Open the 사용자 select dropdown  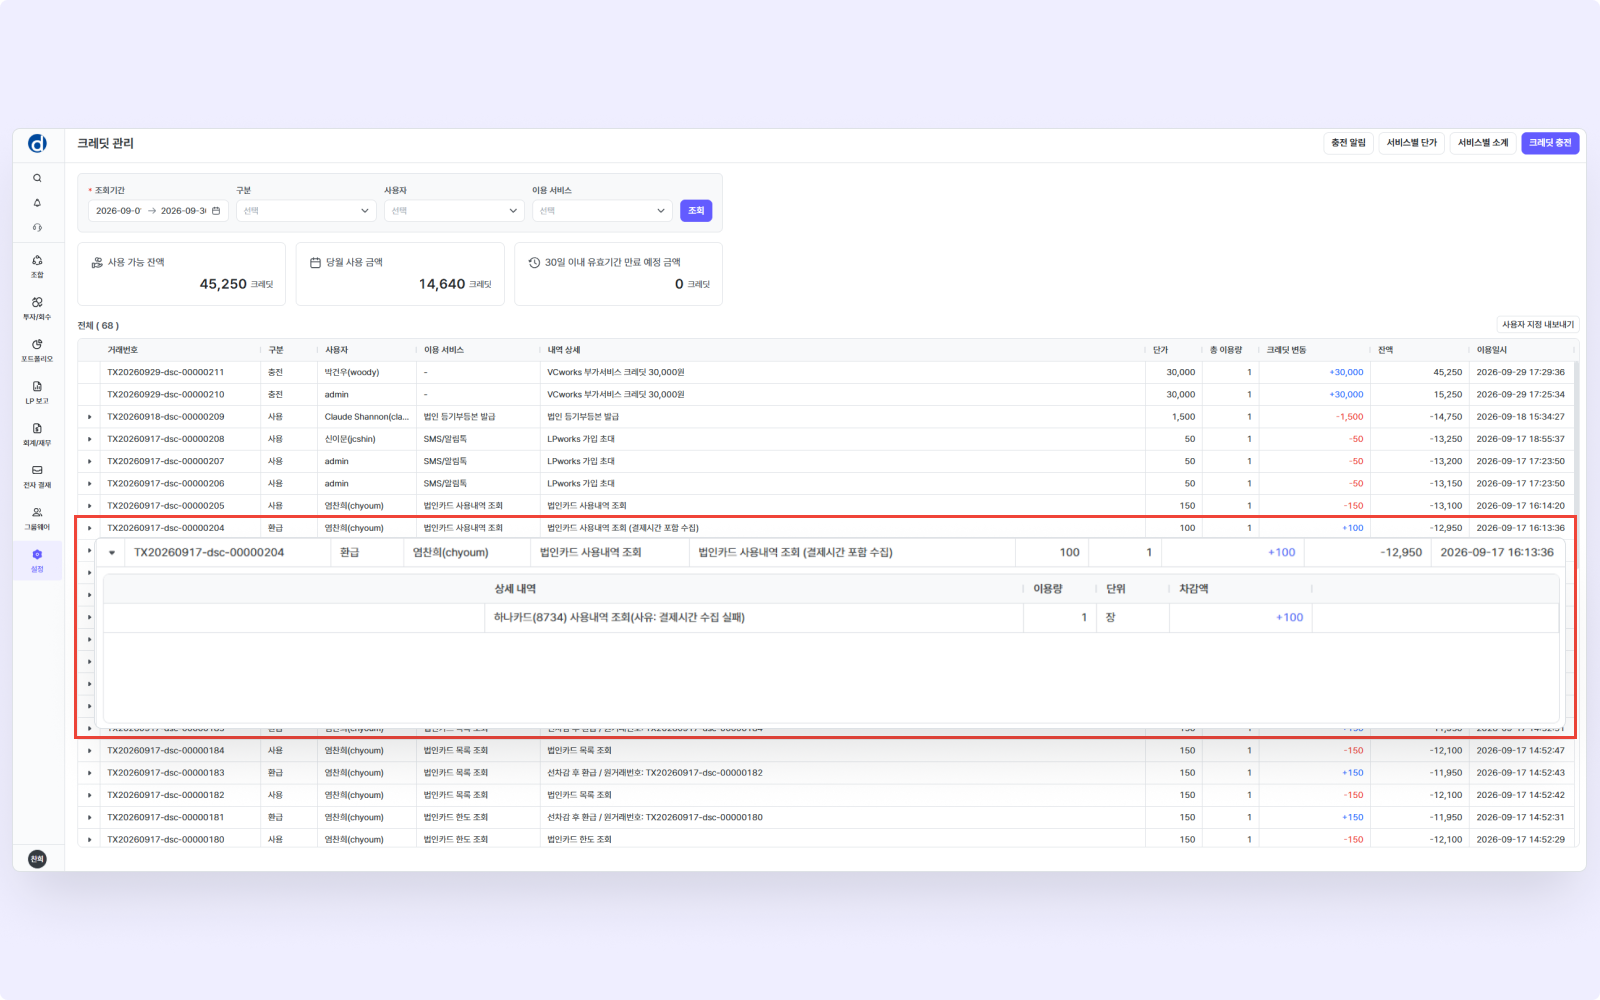[454, 211]
